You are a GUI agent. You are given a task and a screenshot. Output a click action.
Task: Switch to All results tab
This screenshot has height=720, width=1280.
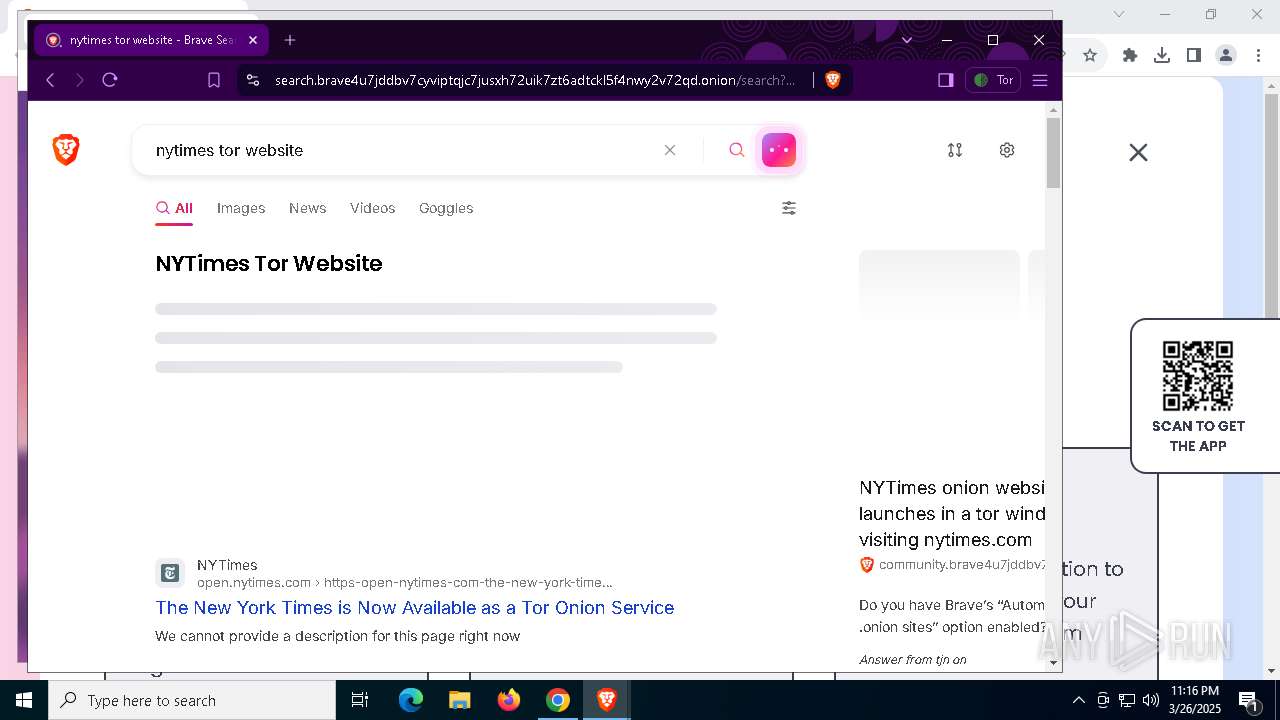174,208
